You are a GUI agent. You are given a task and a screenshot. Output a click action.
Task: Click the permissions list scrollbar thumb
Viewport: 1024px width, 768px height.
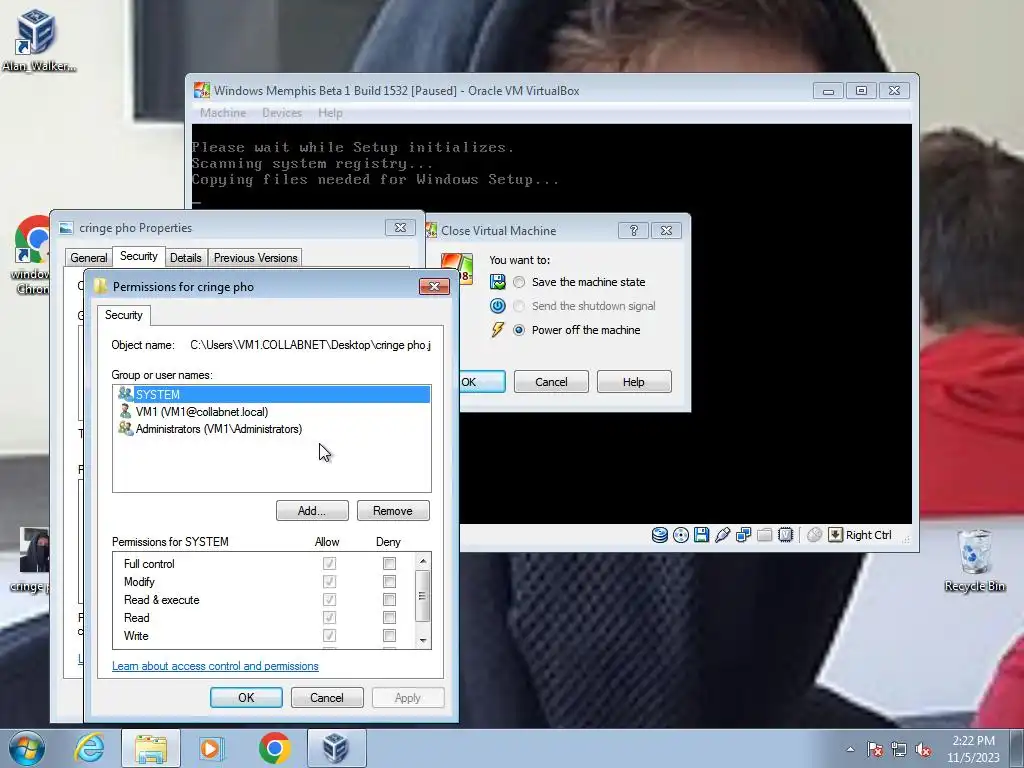(x=423, y=596)
